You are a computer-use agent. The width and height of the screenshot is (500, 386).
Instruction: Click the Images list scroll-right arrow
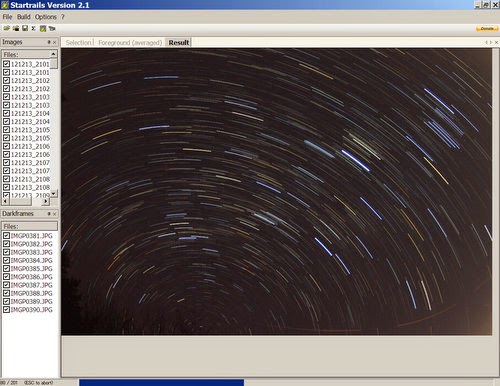(46, 201)
